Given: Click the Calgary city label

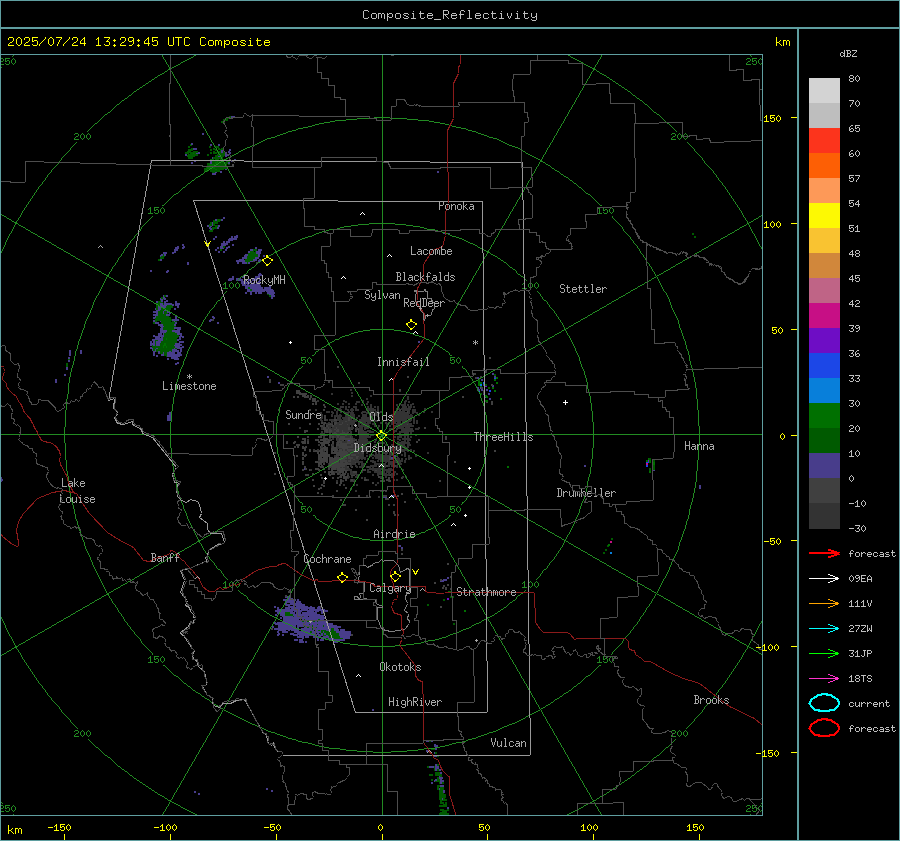Looking at the screenshot, I should pyautogui.click(x=390, y=588).
